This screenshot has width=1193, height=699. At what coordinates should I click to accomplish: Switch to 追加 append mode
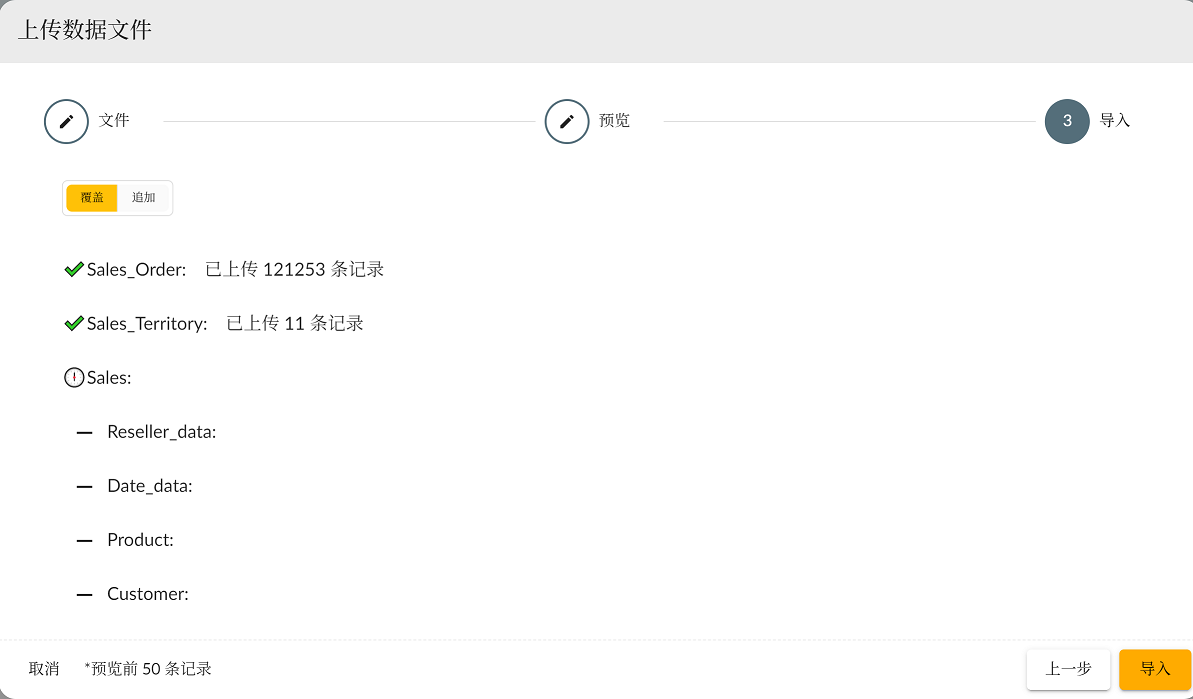[144, 198]
